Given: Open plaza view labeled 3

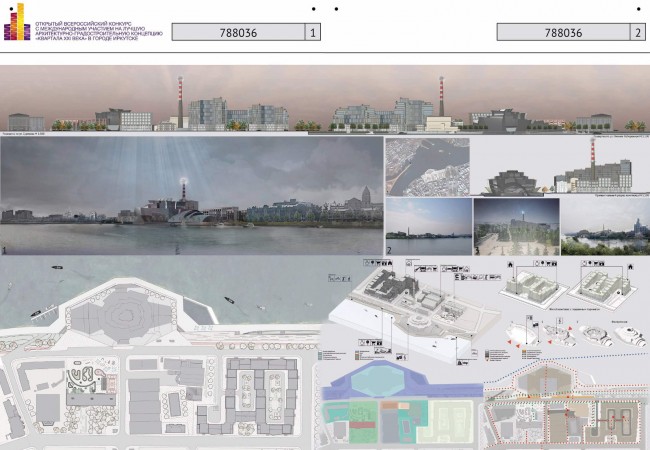Looking at the screenshot, I should [517, 227].
